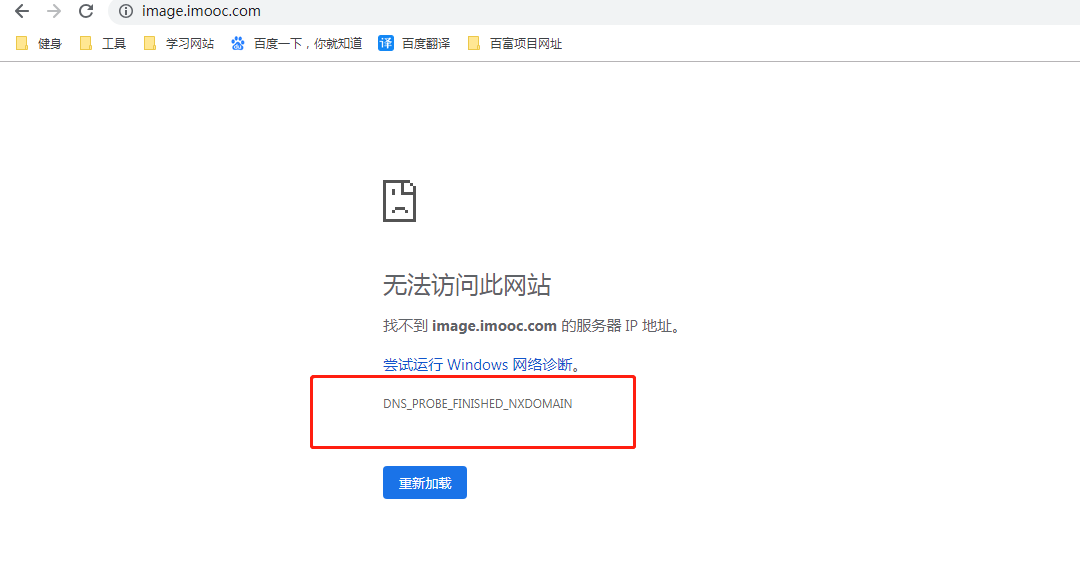Image resolution: width=1080 pixels, height=566 pixels.
Task: Select the DNS_PROBE_FINISHED_NXDOMAIN error code text
Action: [477, 403]
